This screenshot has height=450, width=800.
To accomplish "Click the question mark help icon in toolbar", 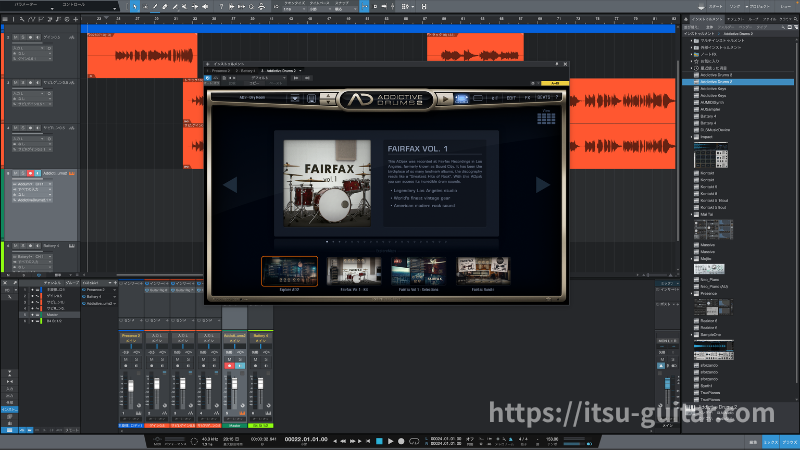I will pyautogui.click(x=221, y=7).
